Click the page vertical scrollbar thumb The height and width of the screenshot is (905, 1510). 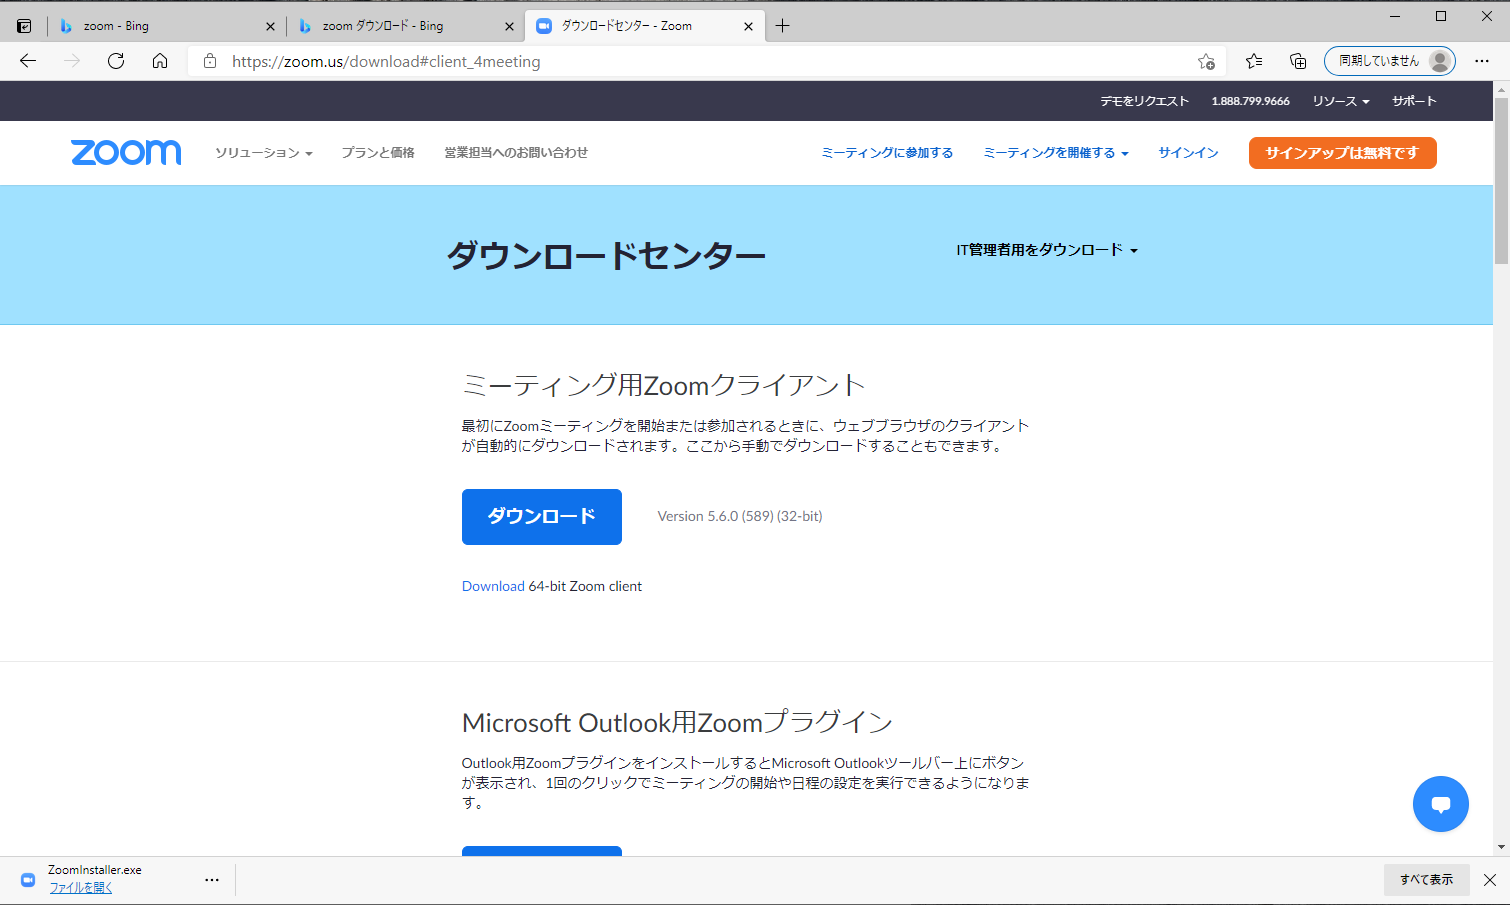[x=1501, y=181]
